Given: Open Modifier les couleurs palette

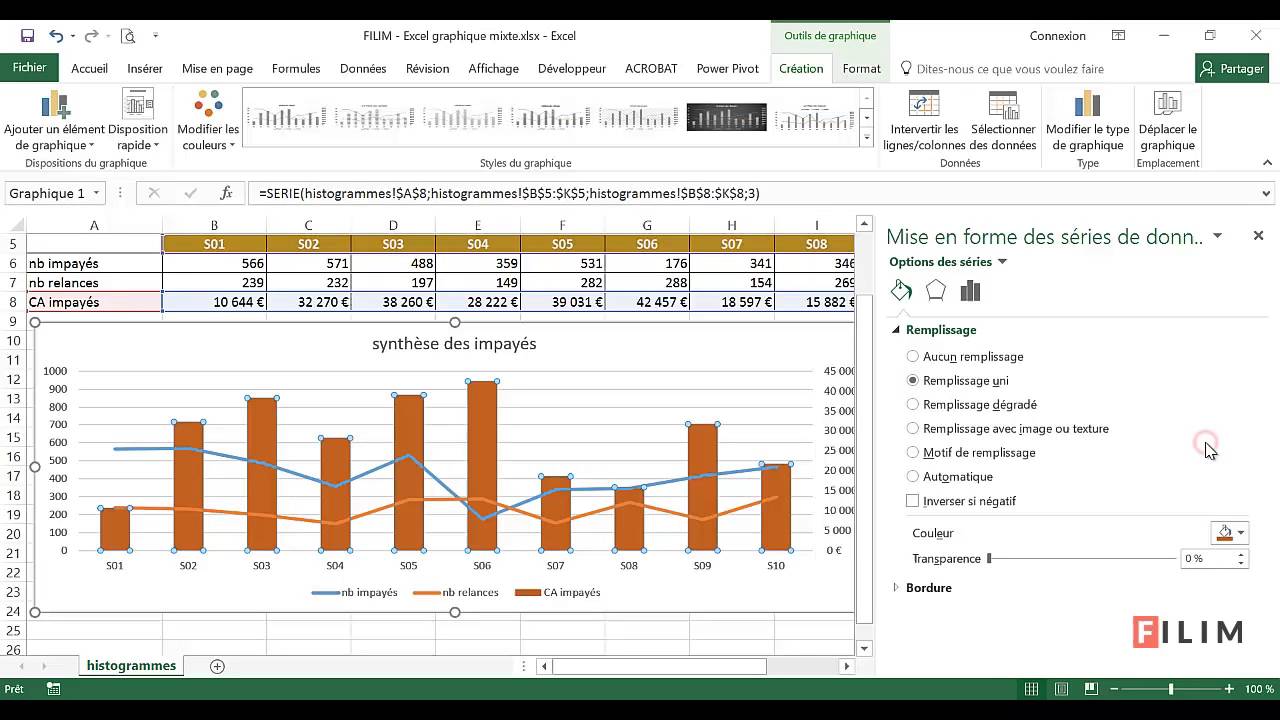Looking at the screenshot, I should [208, 120].
